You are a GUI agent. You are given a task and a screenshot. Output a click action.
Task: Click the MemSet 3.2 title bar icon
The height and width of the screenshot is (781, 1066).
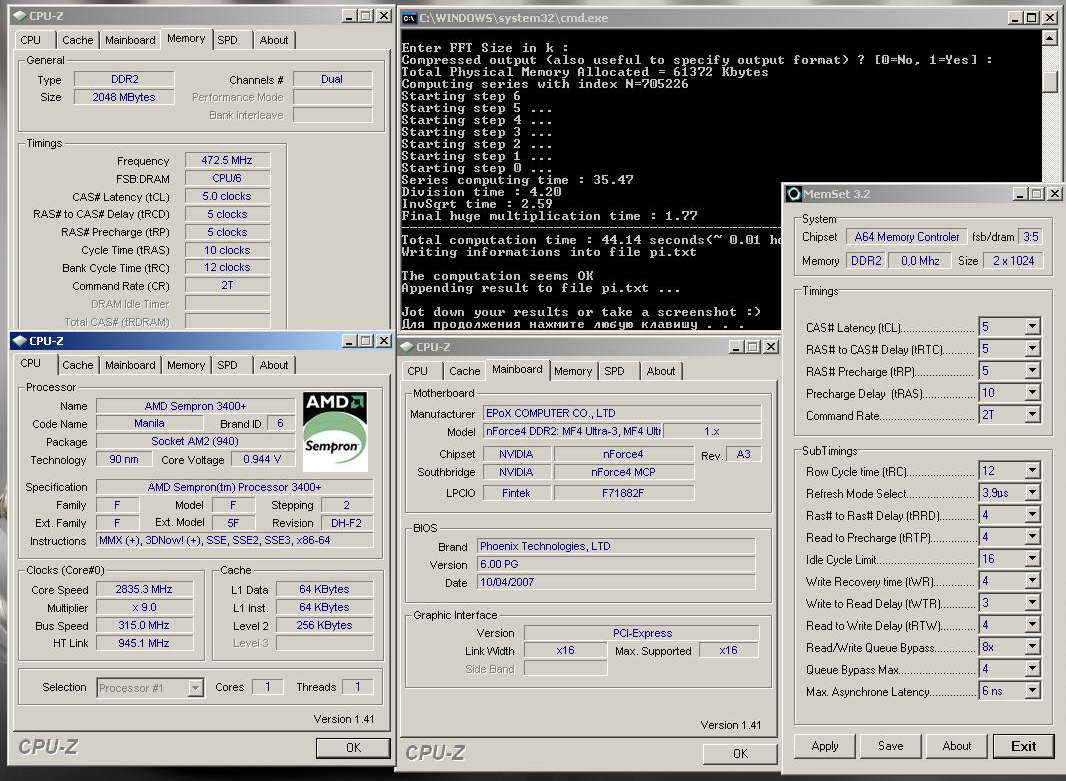tap(793, 194)
